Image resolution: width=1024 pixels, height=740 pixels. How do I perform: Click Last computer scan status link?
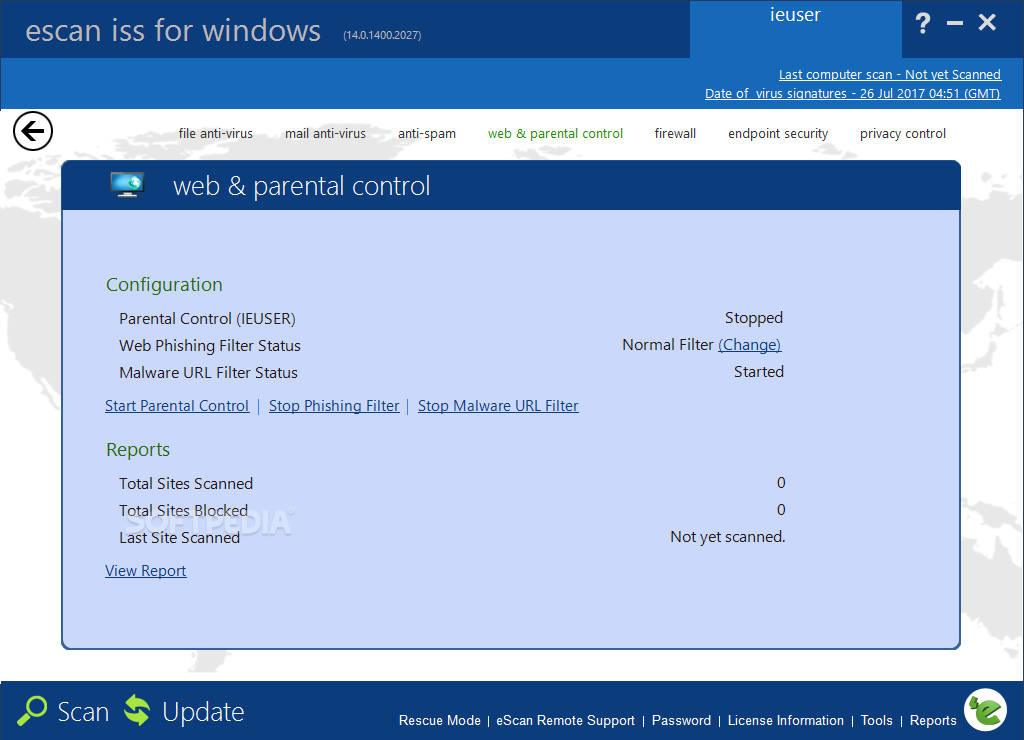click(889, 74)
